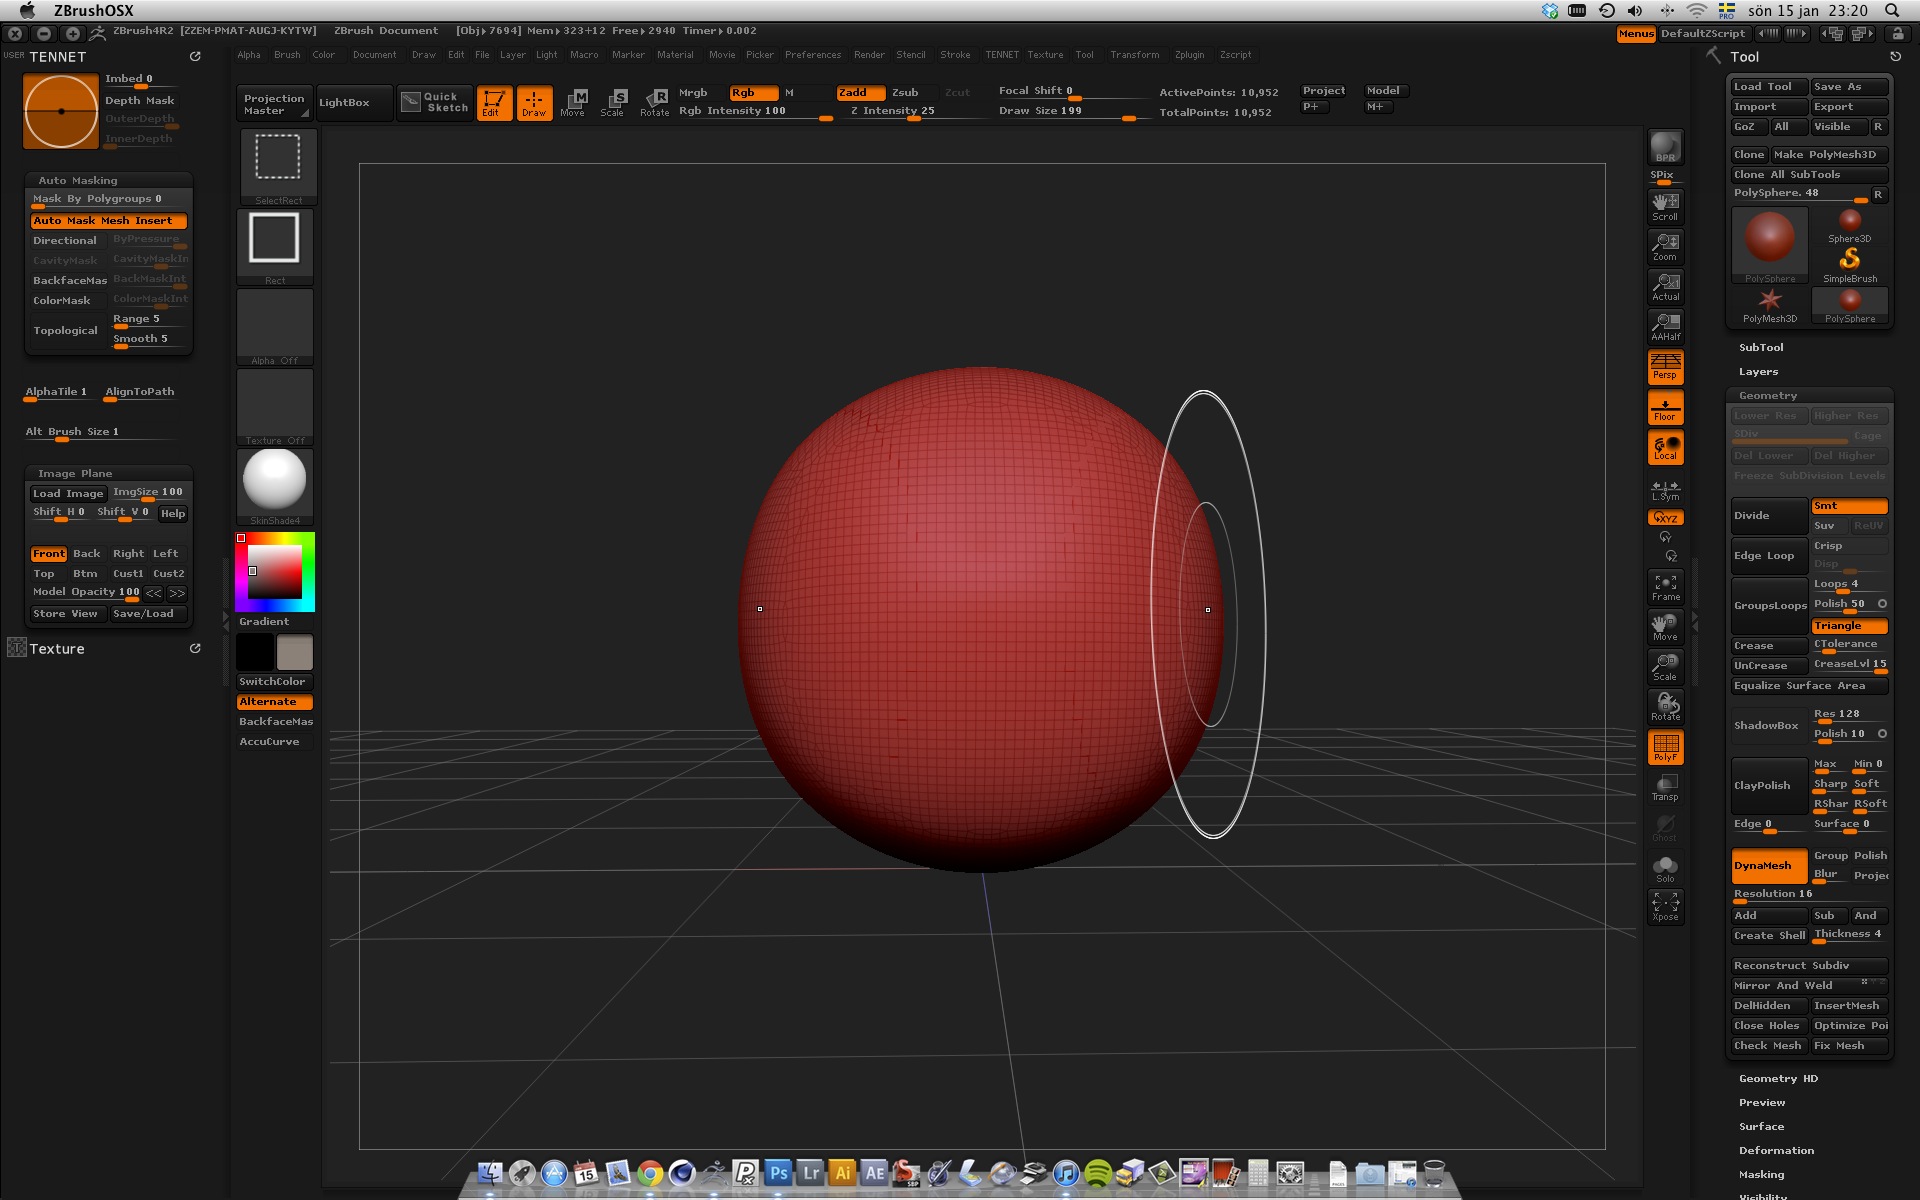
Task: Click the BPR render icon
Action: tap(1664, 147)
